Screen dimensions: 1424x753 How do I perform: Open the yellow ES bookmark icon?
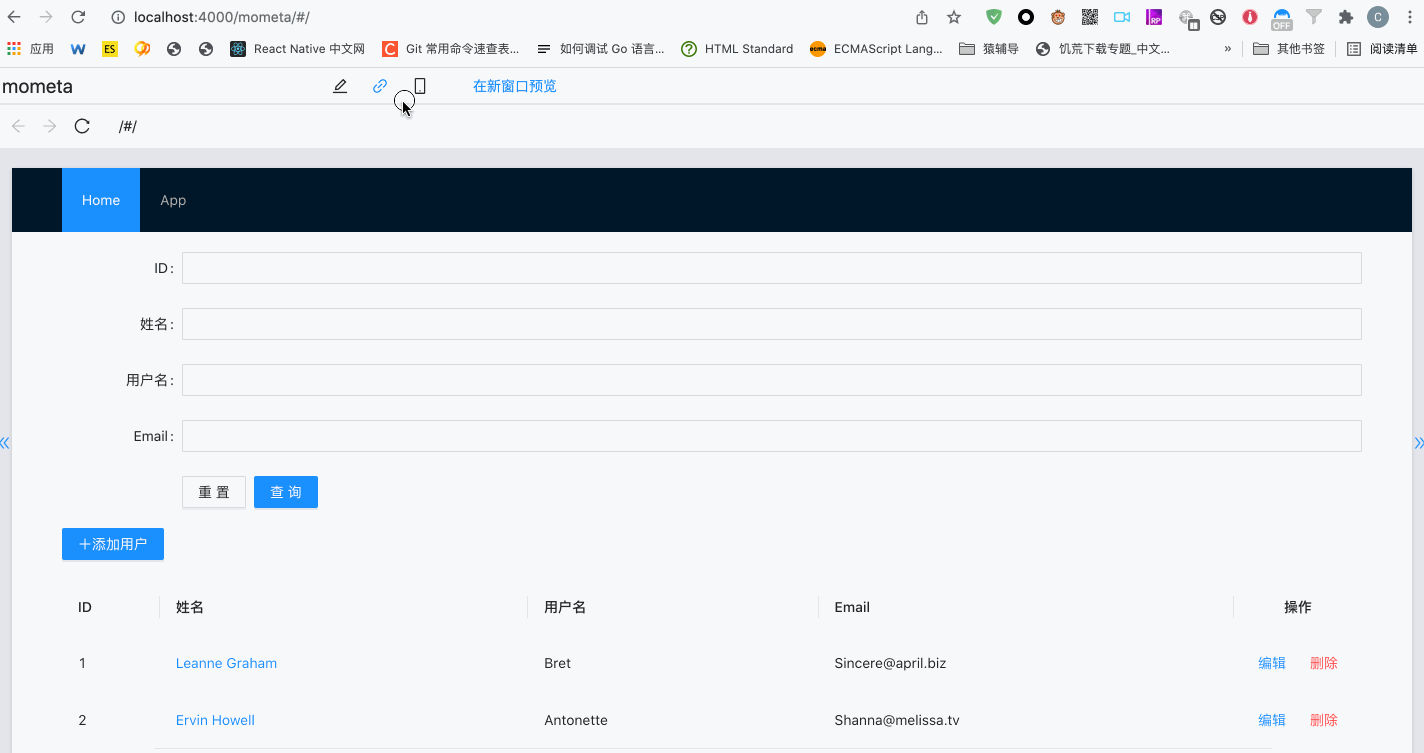click(110, 48)
